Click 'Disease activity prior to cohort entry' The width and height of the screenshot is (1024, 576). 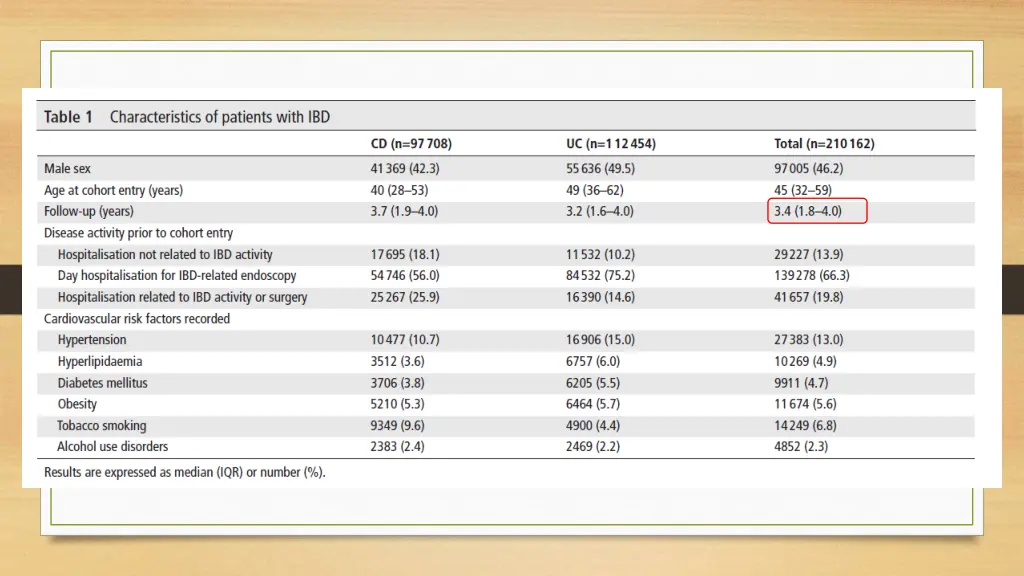(x=138, y=232)
